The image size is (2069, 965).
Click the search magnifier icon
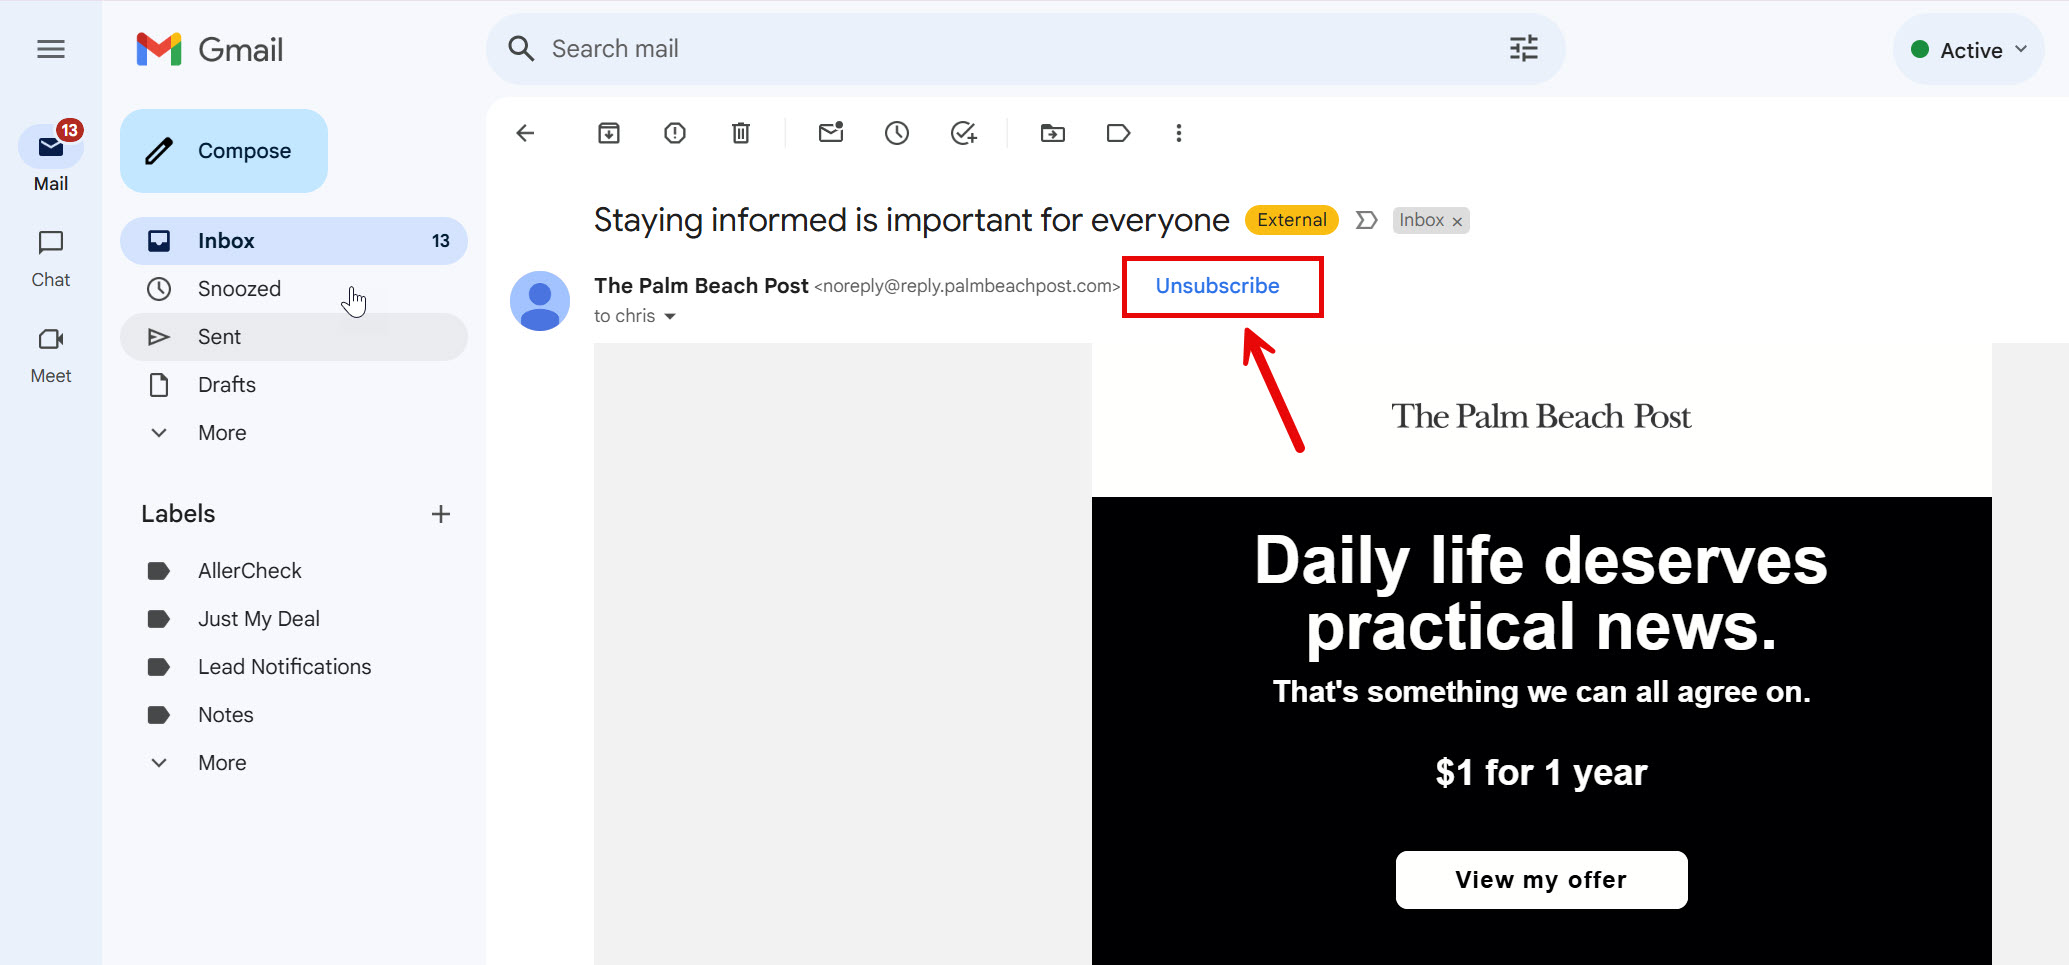(521, 48)
